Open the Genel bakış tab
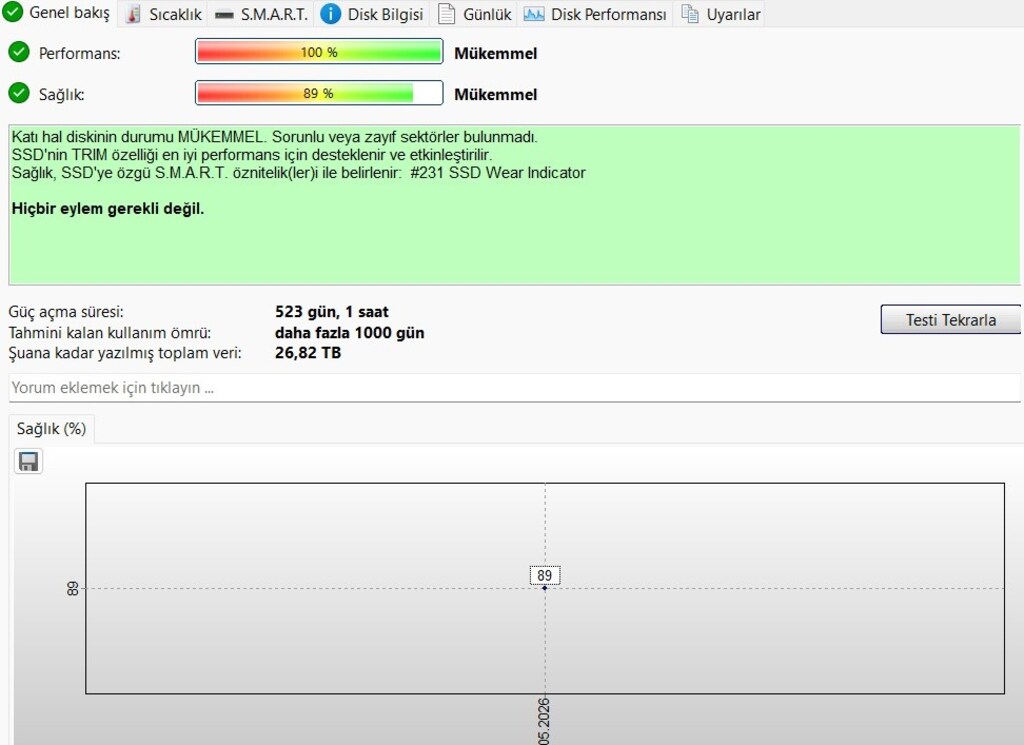The width and height of the screenshot is (1024, 745). pyautogui.click(x=57, y=13)
